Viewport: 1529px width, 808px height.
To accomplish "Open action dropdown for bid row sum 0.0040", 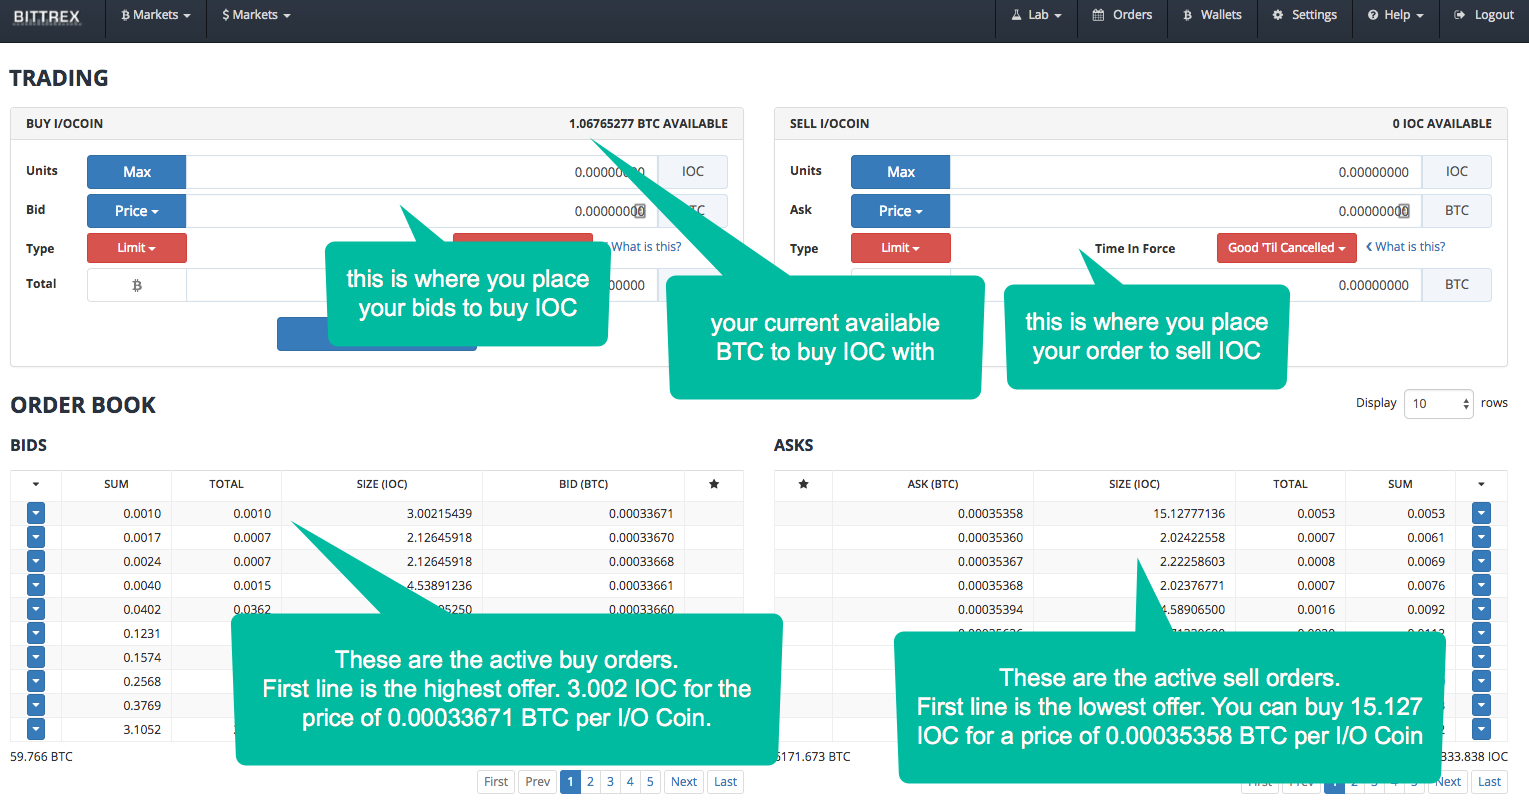I will (x=36, y=585).
